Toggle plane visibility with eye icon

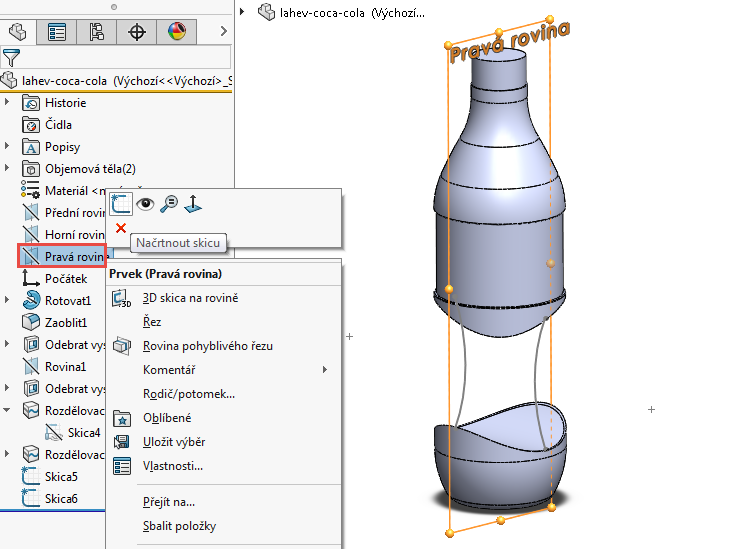click(x=145, y=204)
